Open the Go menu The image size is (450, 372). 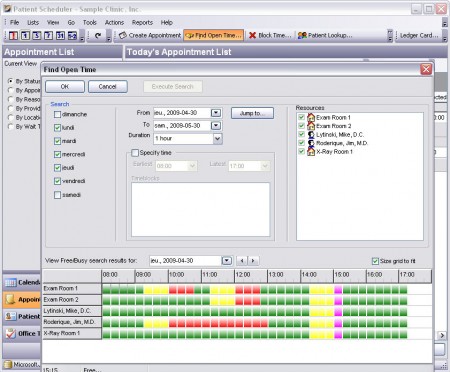71,23
